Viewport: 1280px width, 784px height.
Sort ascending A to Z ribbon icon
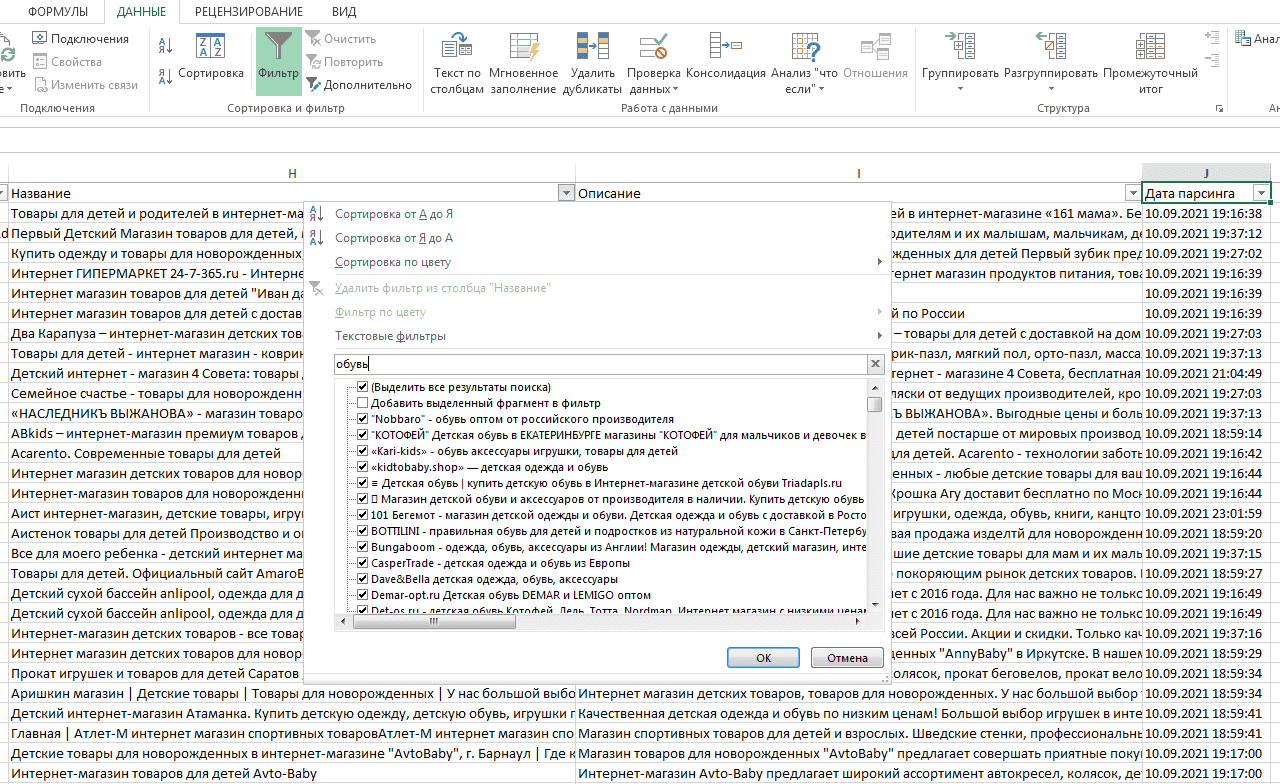[165, 44]
